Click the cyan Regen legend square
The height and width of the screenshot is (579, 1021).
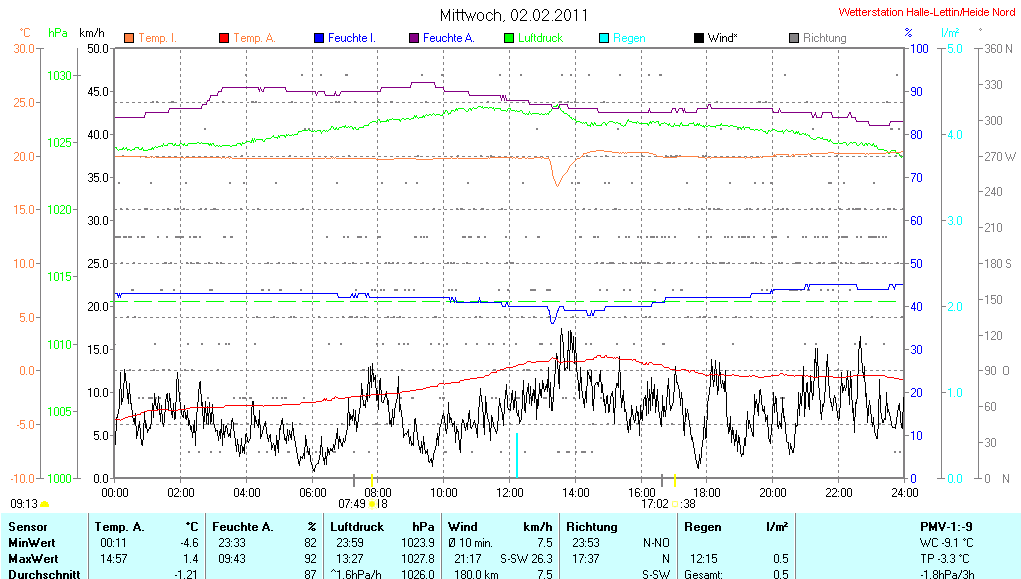click(x=603, y=38)
